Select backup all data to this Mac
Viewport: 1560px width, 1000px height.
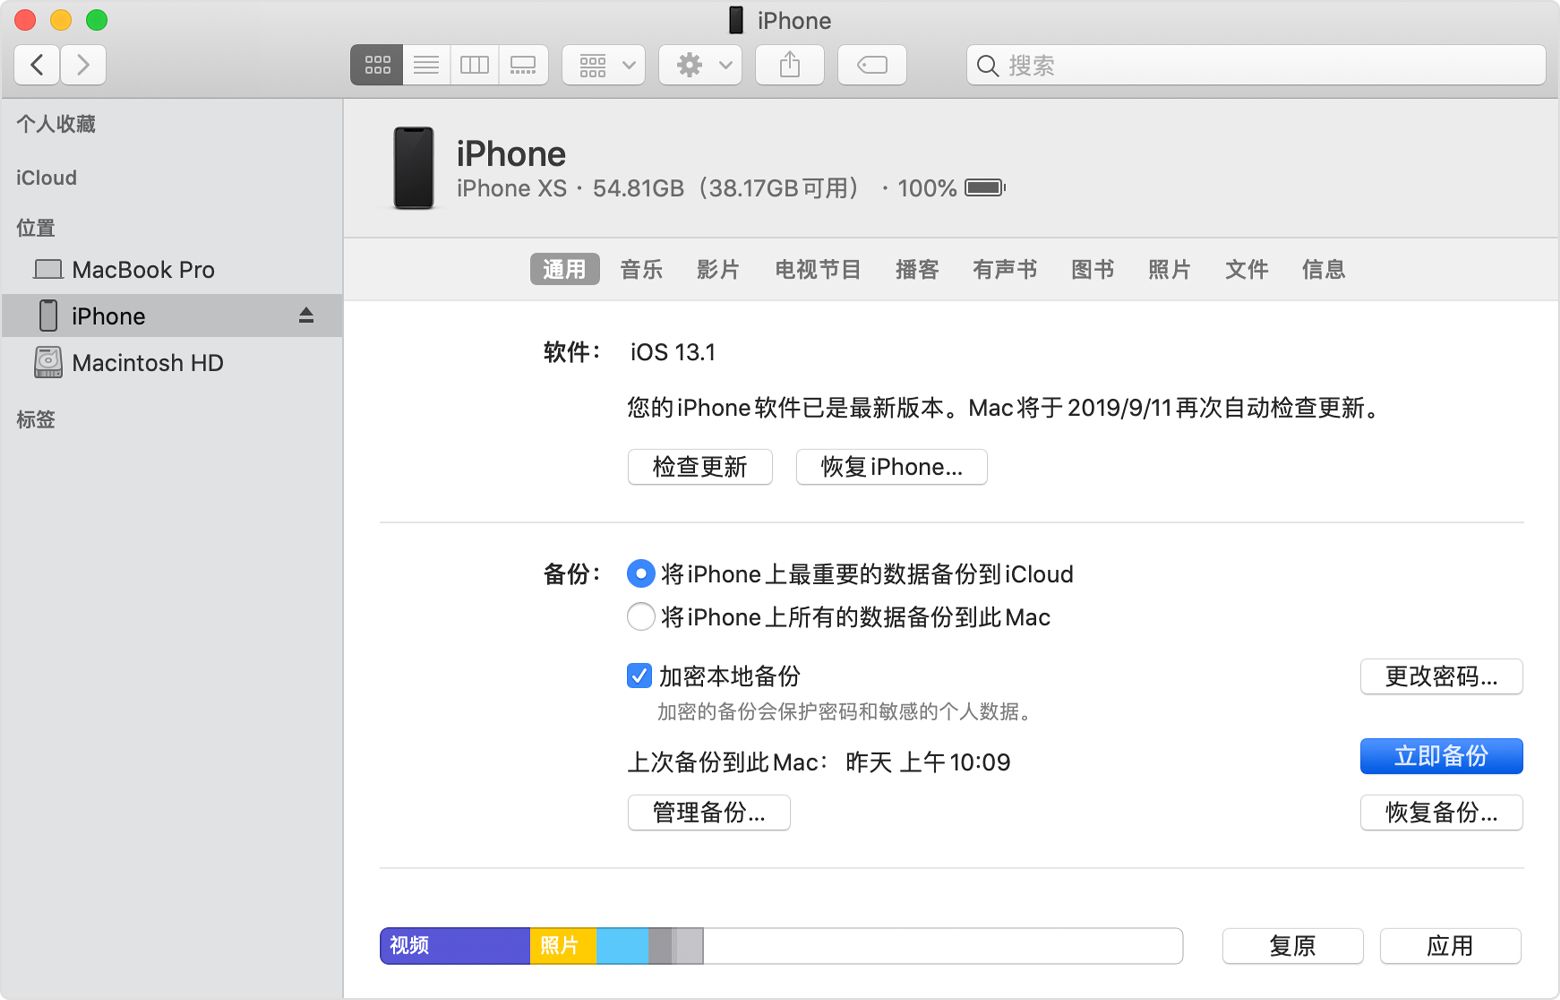641,617
